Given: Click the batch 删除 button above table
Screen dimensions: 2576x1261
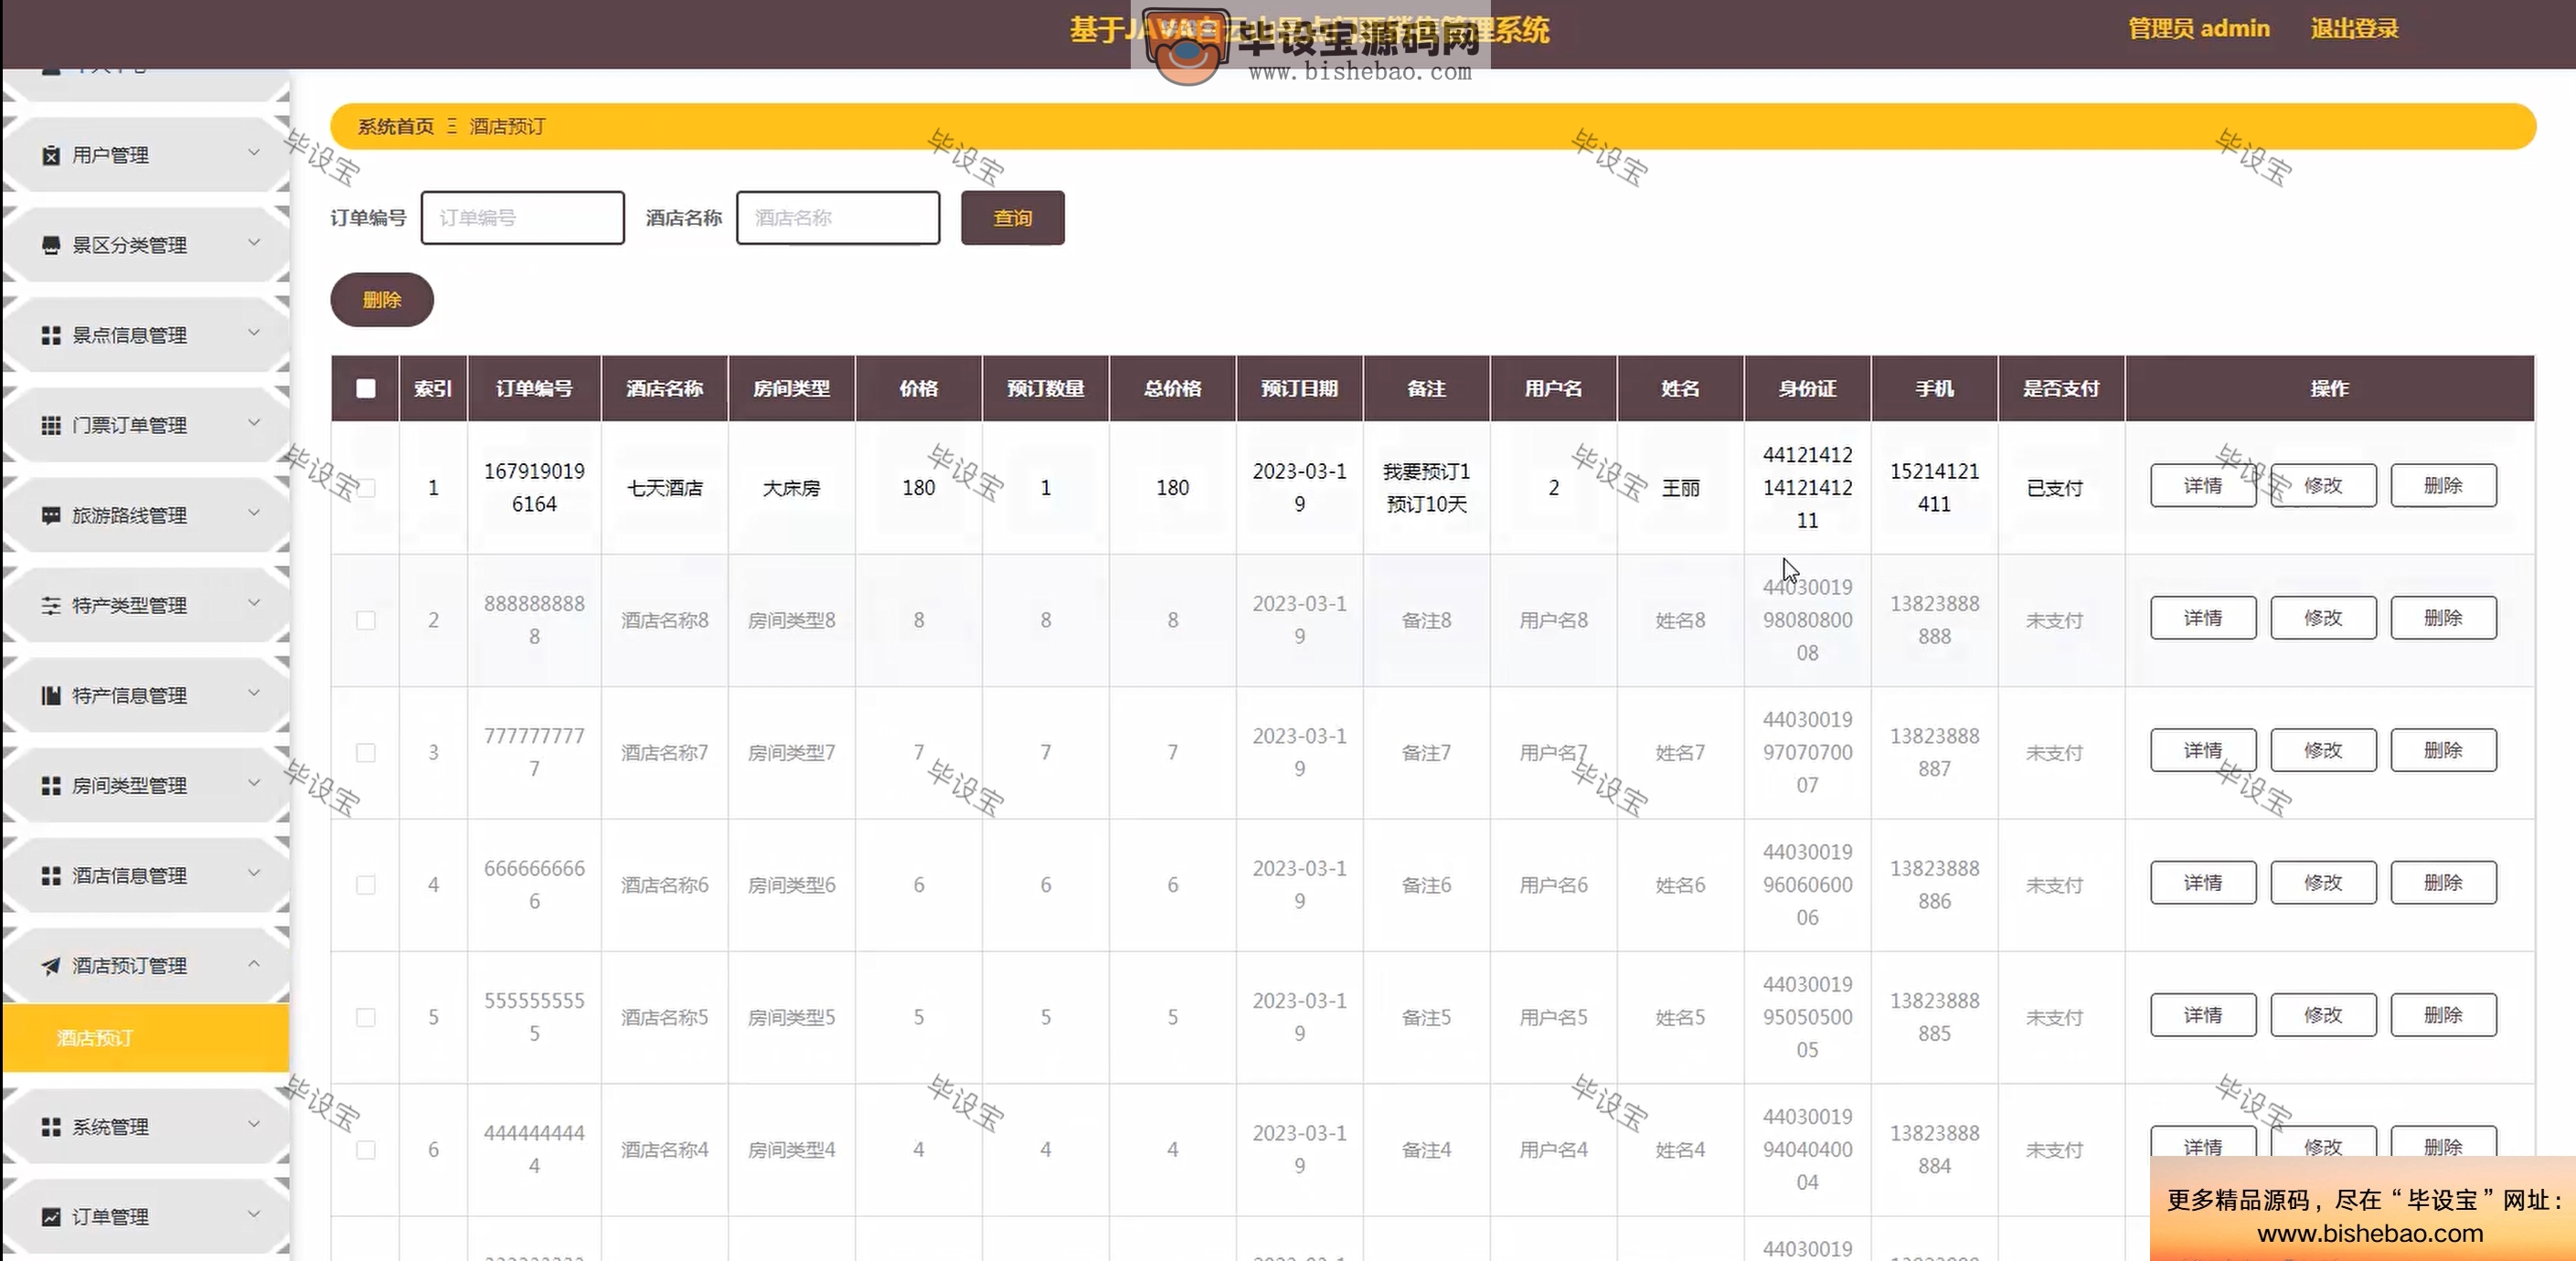Looking at the screenshot, I should 382,299.
